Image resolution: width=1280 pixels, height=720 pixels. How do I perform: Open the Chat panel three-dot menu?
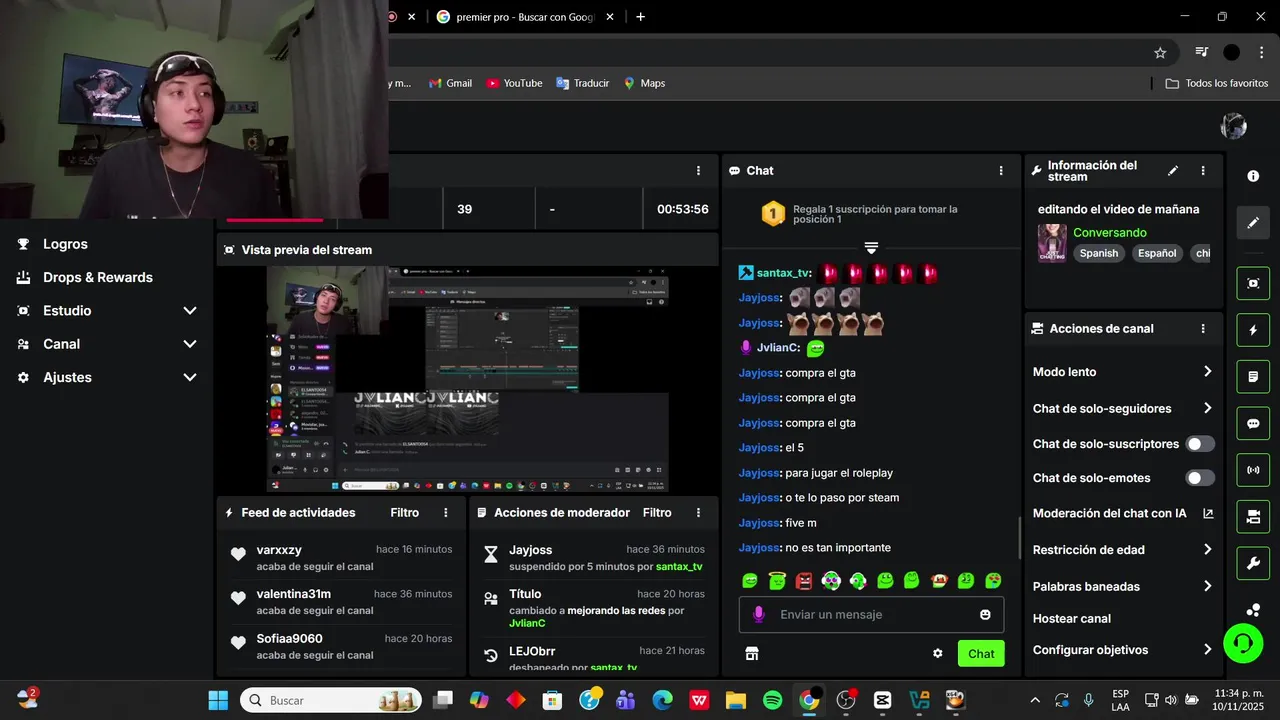pyautogui.click(x=1001, y=171)
